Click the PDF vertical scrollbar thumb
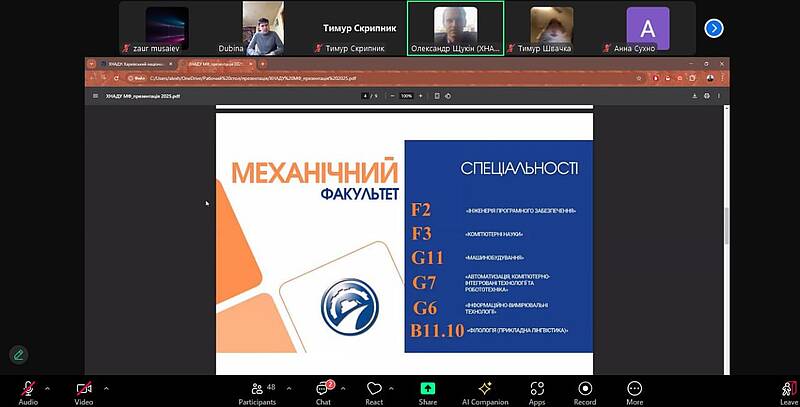 (x=727, y=225)
